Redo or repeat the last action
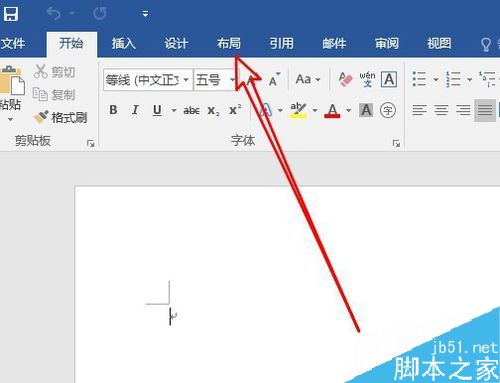 100,14
